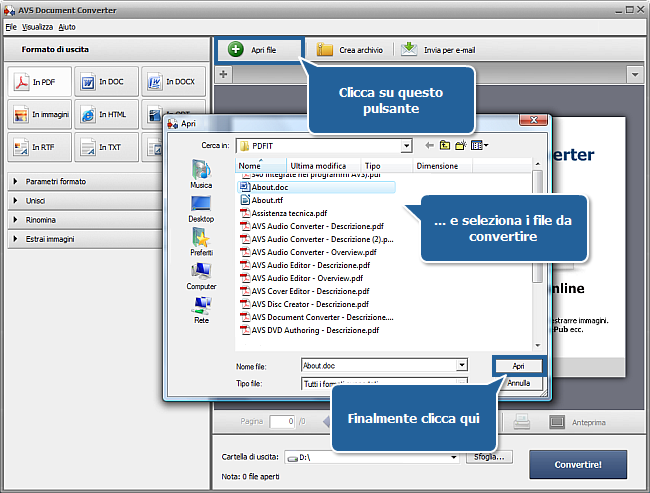
Task: Sort files by Tipo column
Action: (387, 165)
